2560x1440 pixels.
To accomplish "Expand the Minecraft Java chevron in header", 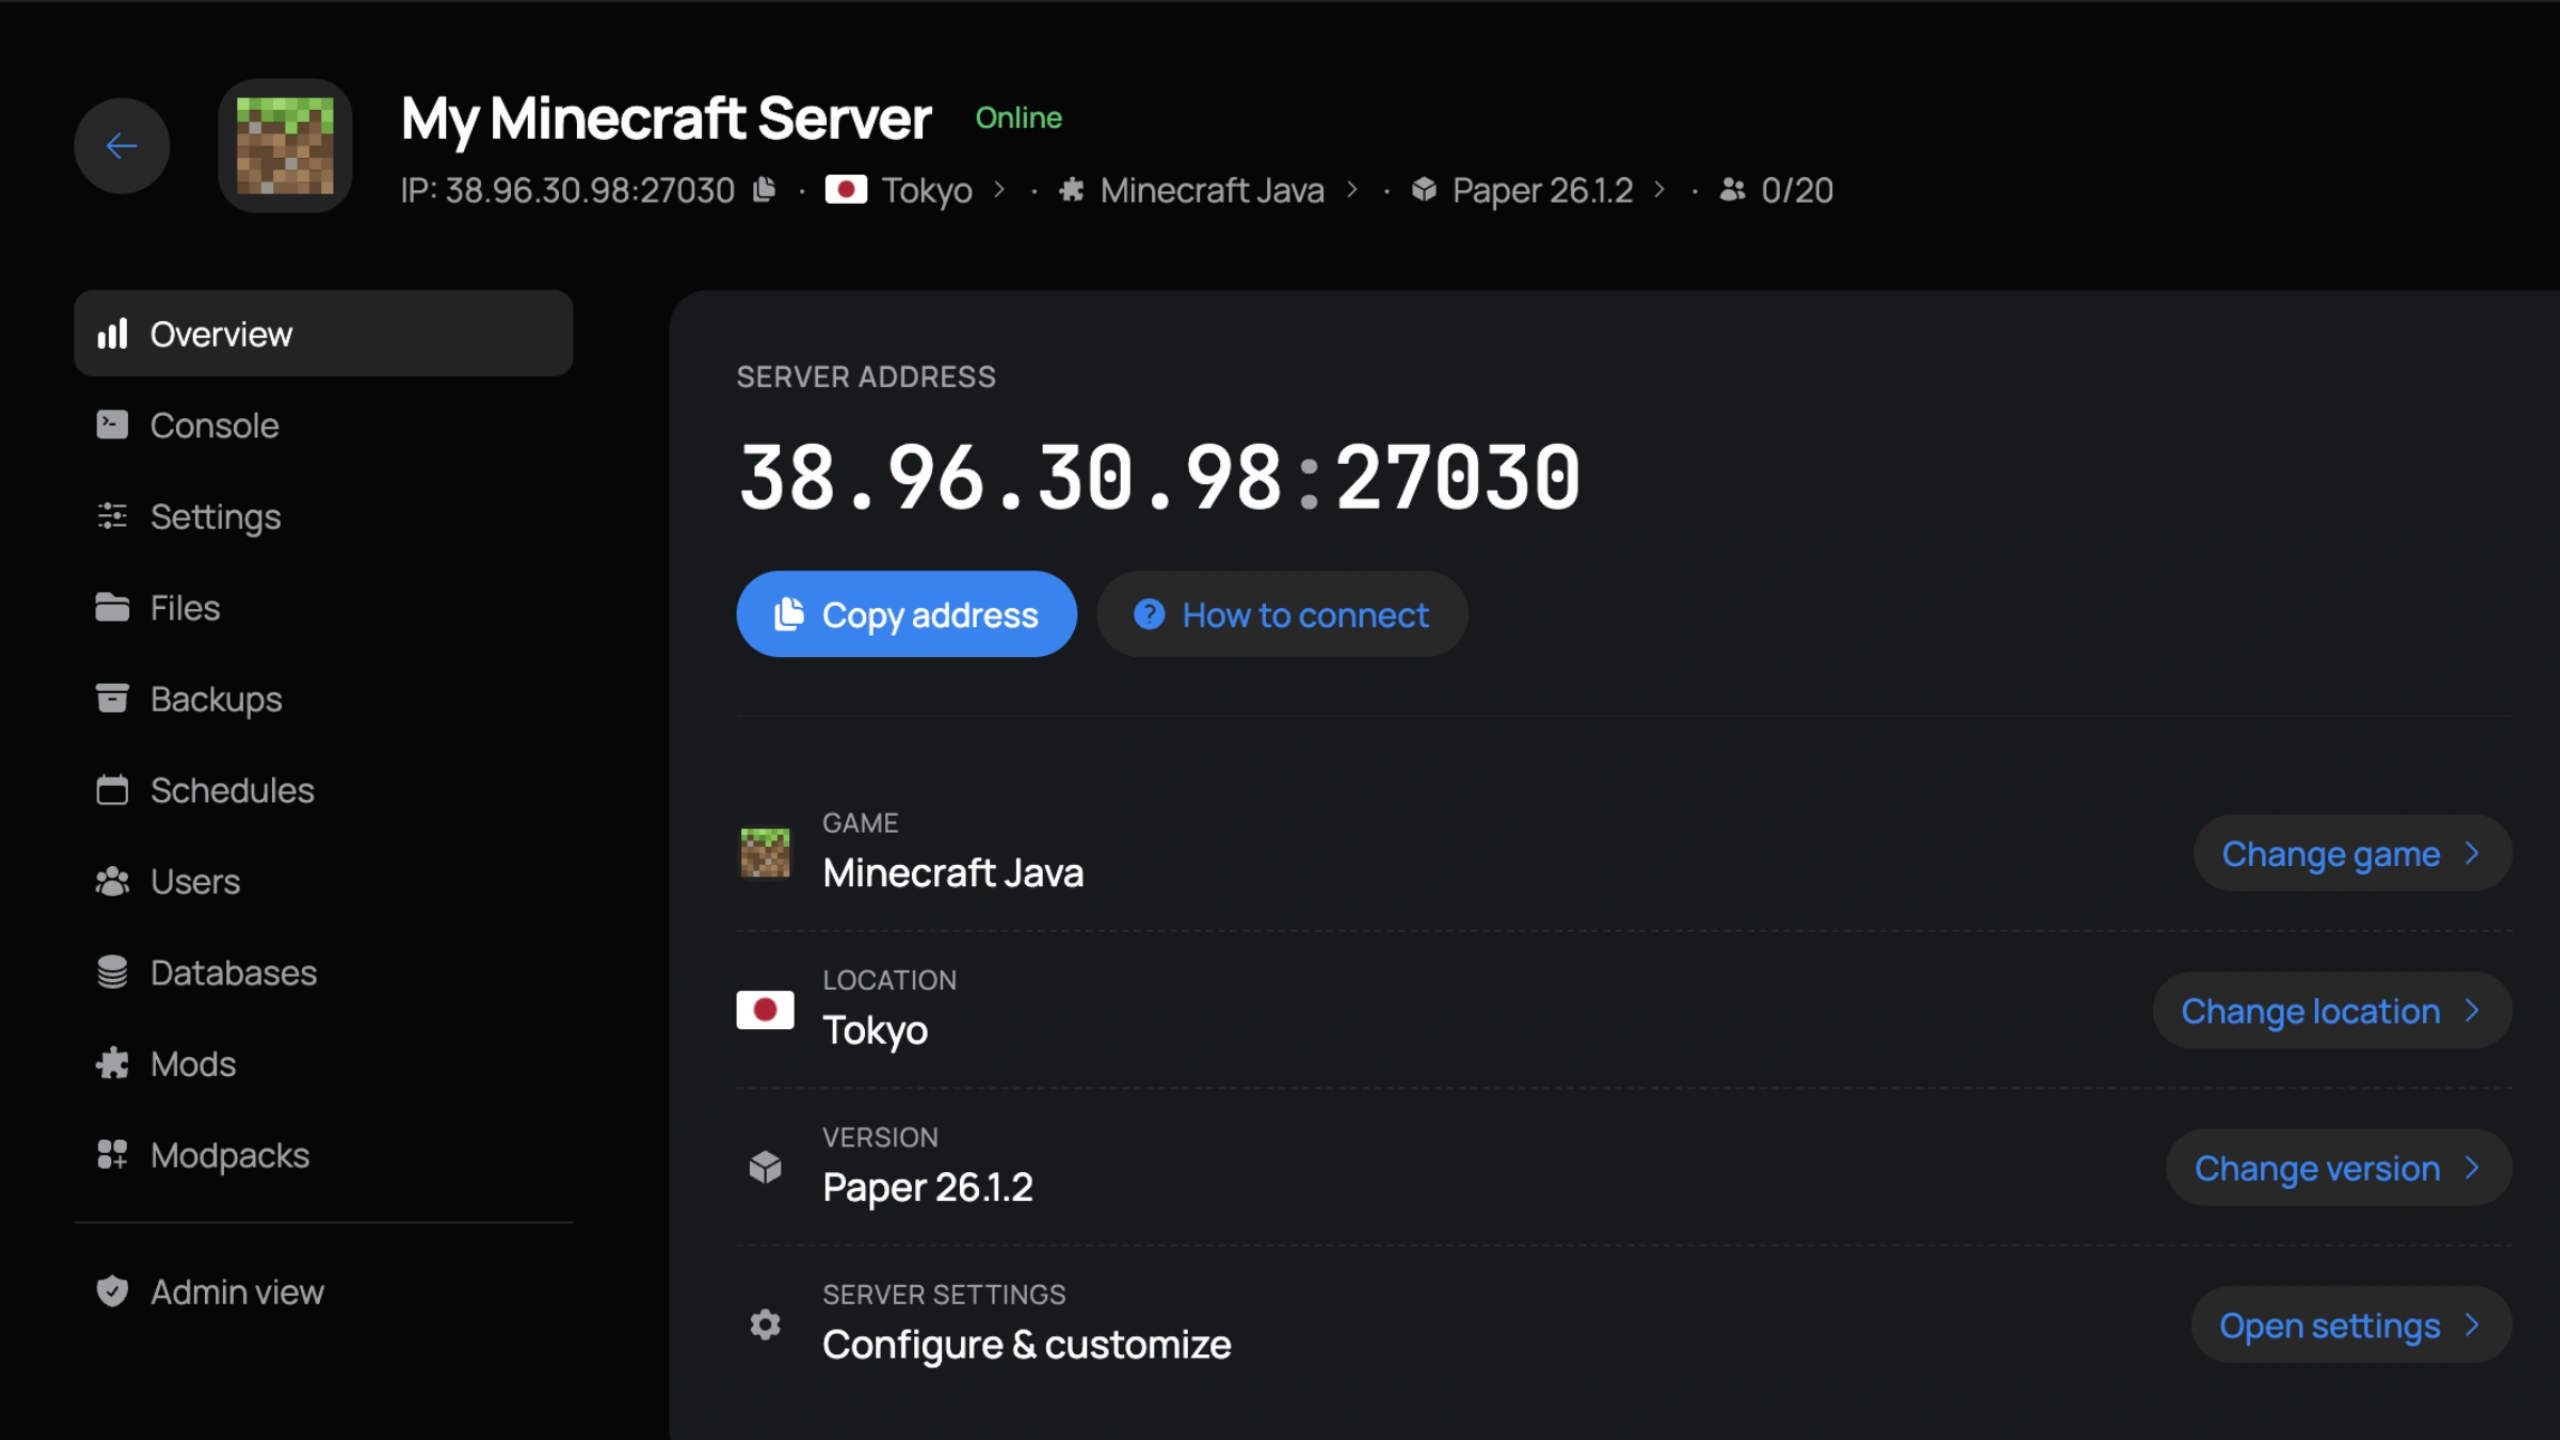I will (1353, 189).
